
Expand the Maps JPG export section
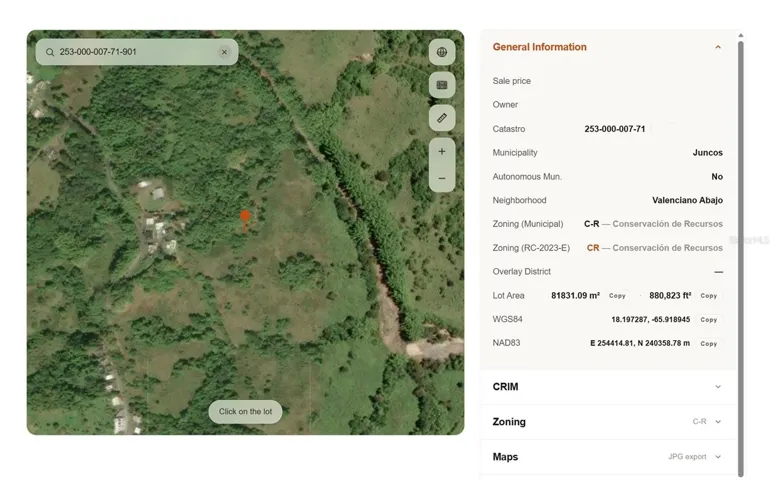point(608,456)
